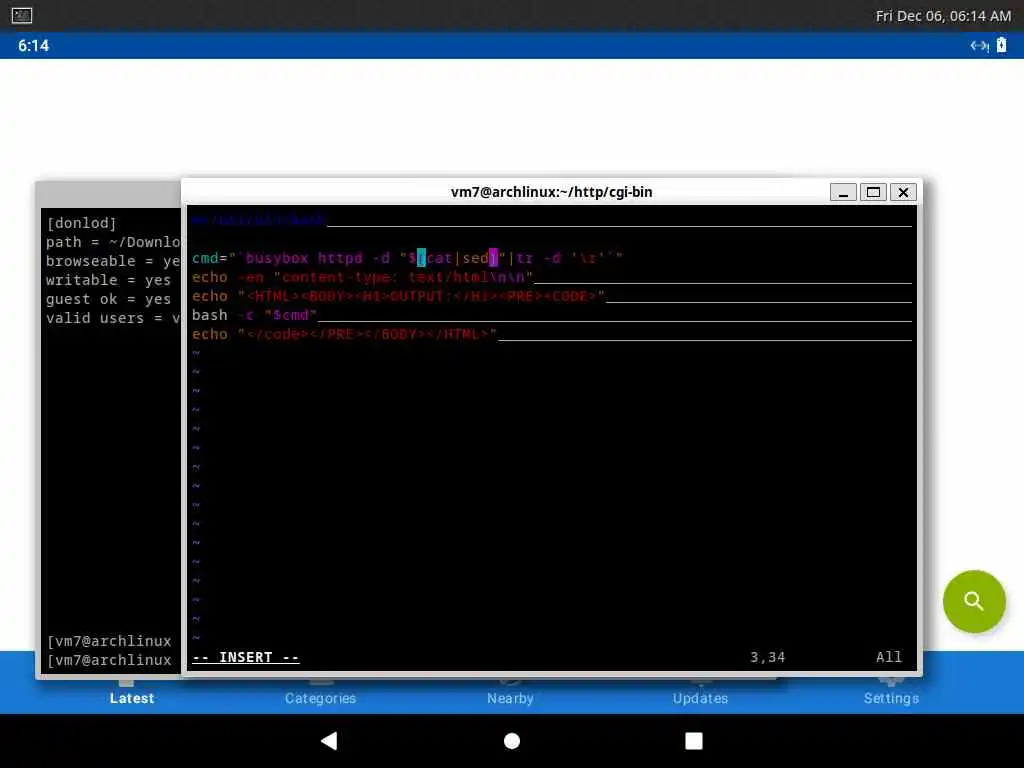Click valid users line in background terminal

point(113,317)
